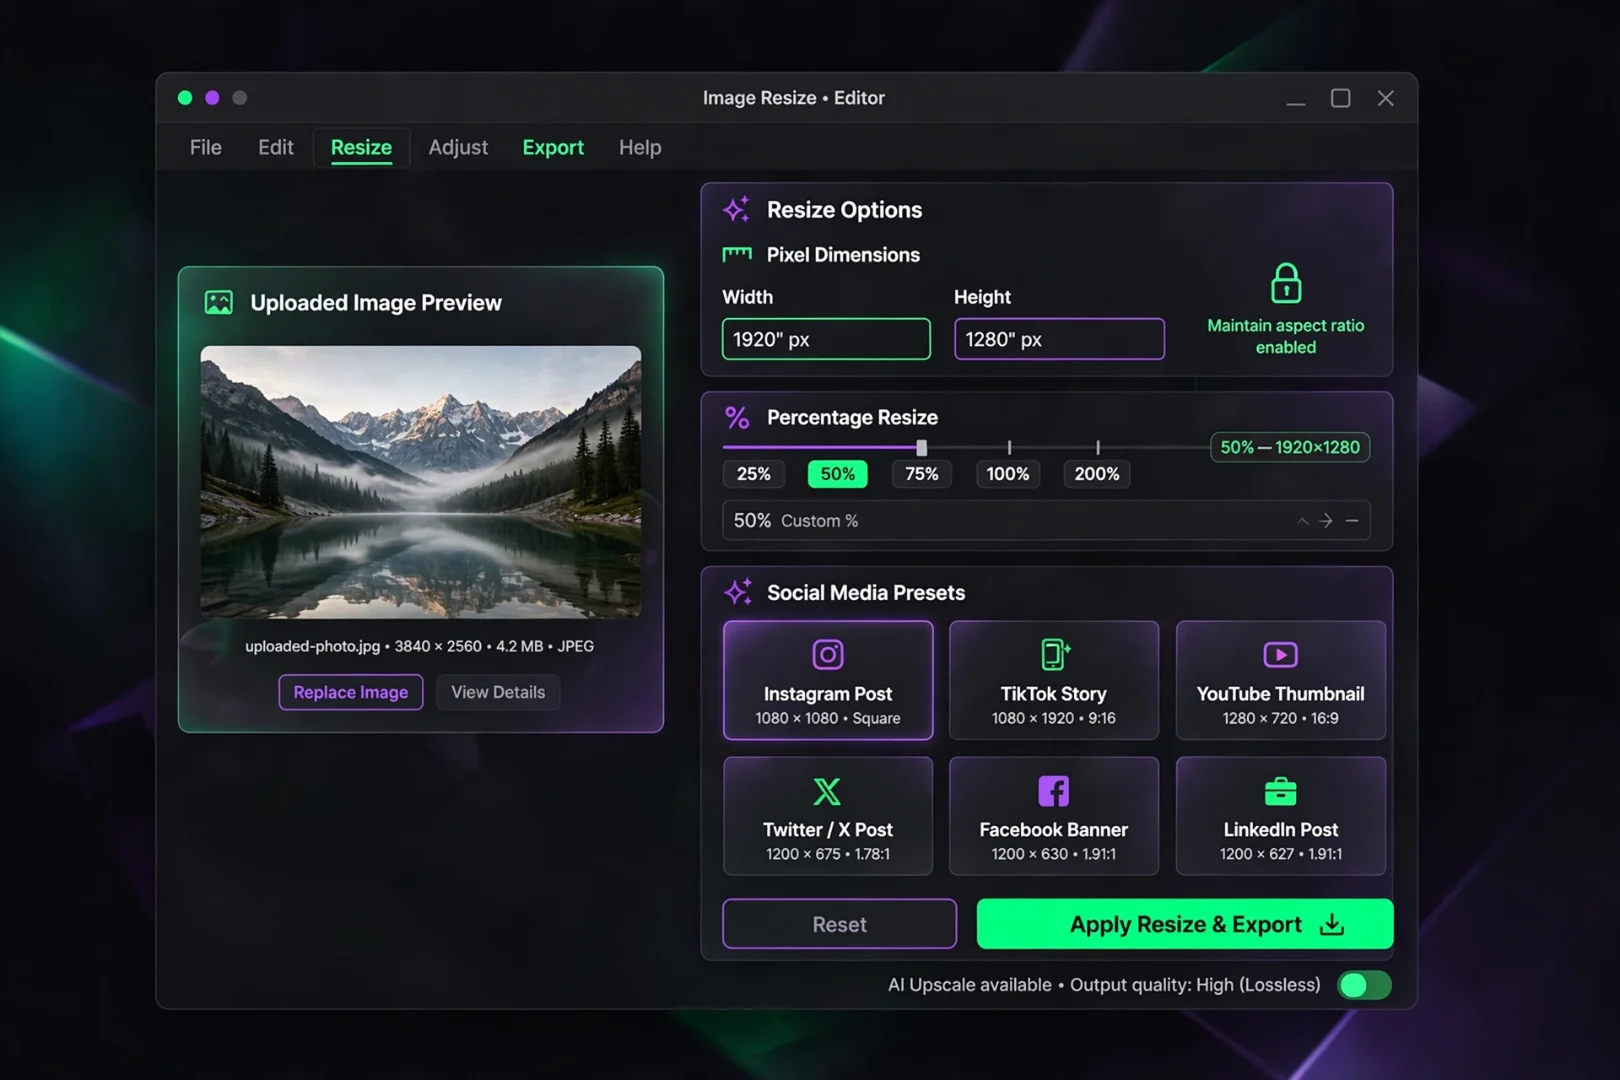
Task: Select the LinkedIn briefcase icon
Action: (x=1281, y=791)
